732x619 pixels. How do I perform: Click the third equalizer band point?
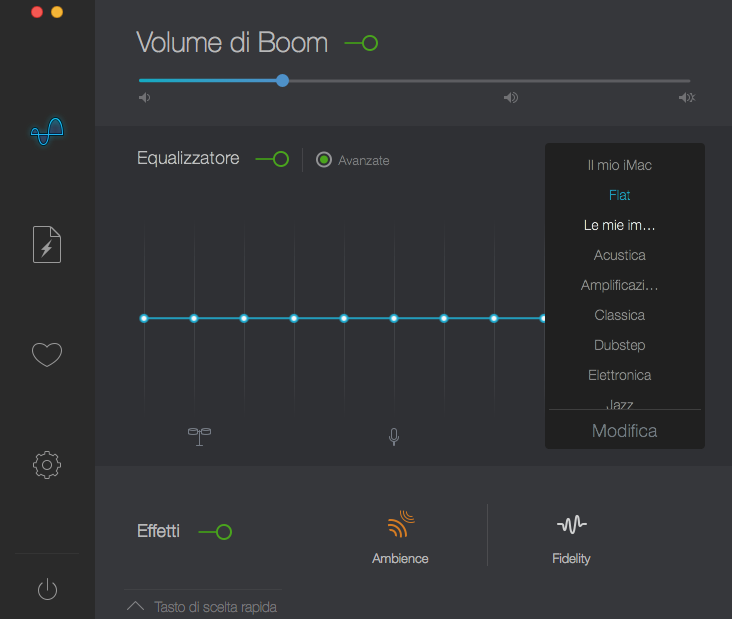pyautogui.click(x=244, y=318)
